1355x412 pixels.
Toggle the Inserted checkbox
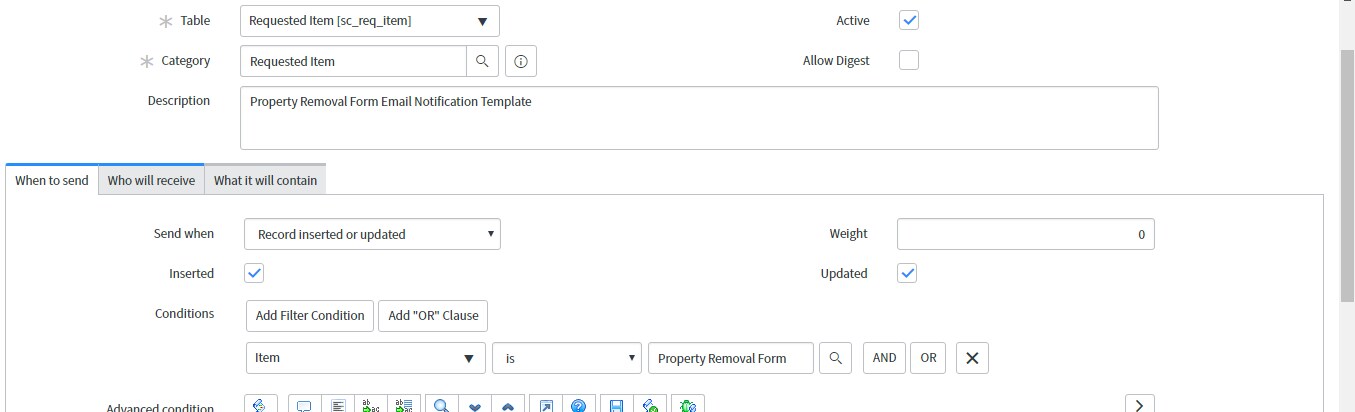254,273
